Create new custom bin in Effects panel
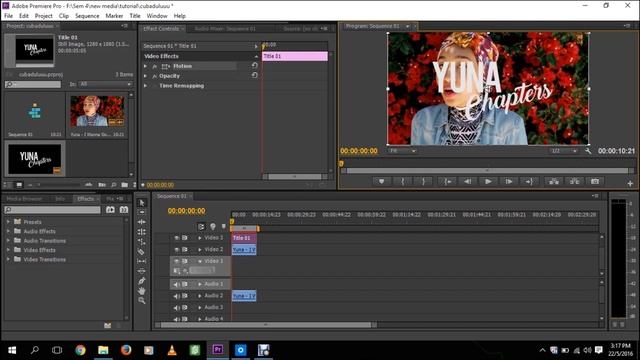The image size is (640, 360). 107,326
